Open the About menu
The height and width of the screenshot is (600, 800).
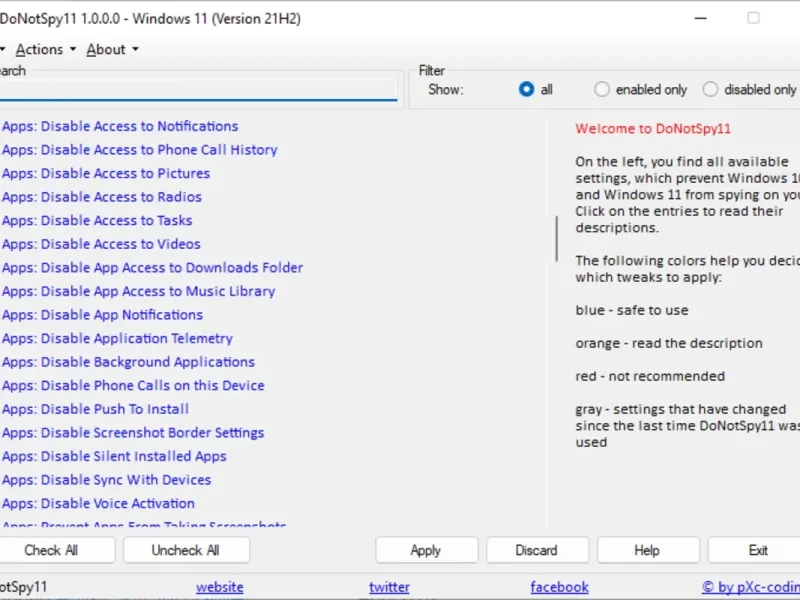pos(112,49)
